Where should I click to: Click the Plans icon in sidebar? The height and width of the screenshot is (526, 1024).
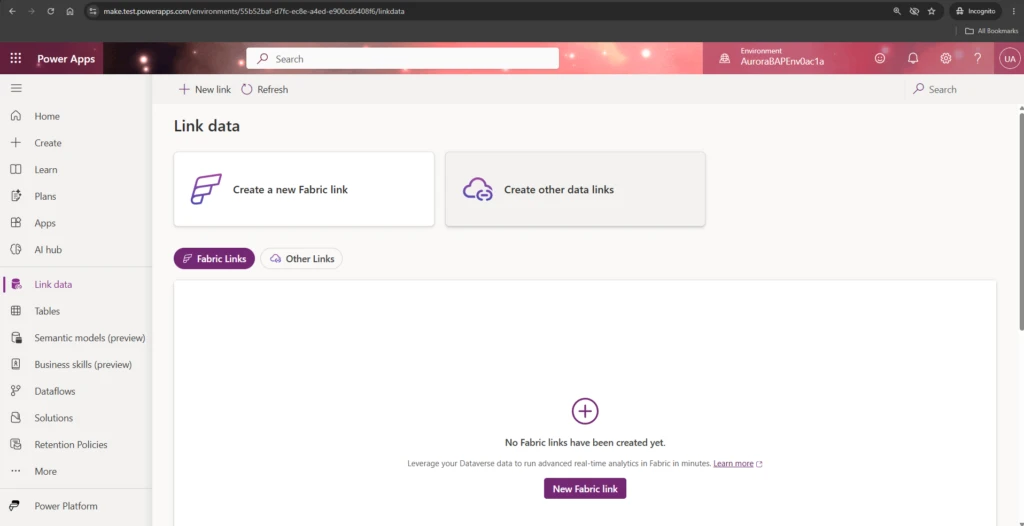16,196
